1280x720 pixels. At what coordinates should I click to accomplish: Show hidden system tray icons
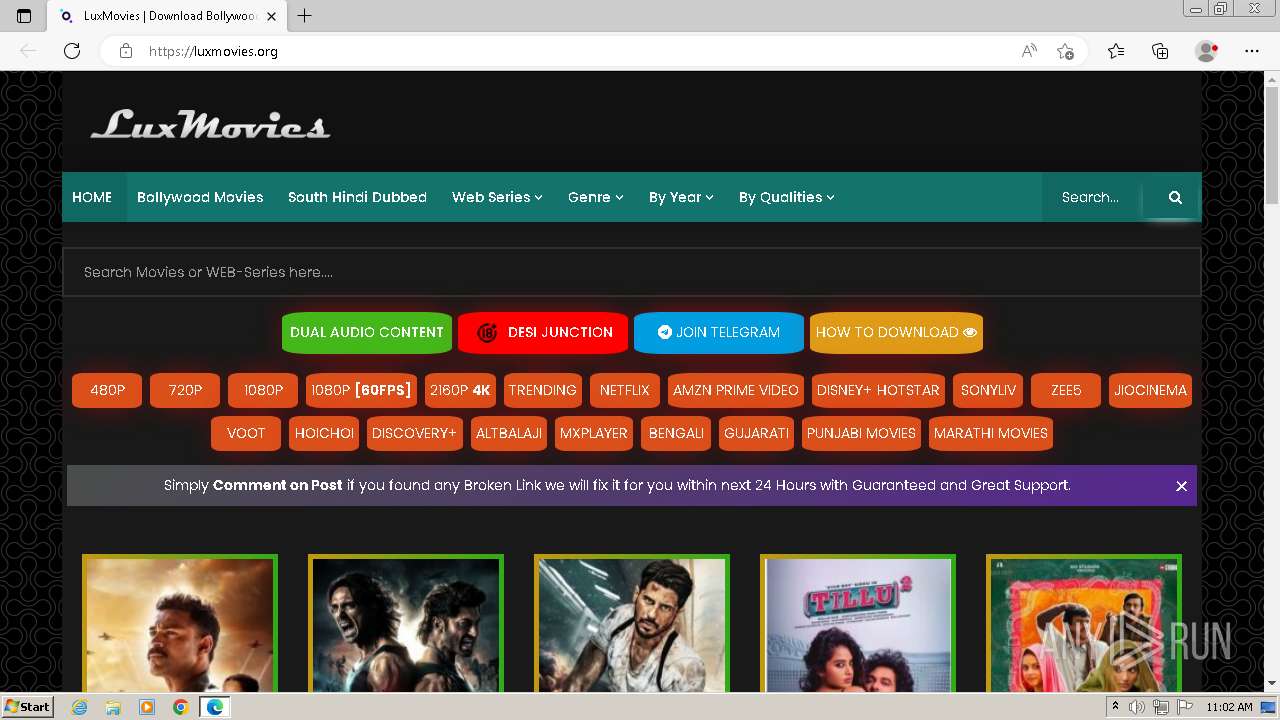[x=1115, y=707]
